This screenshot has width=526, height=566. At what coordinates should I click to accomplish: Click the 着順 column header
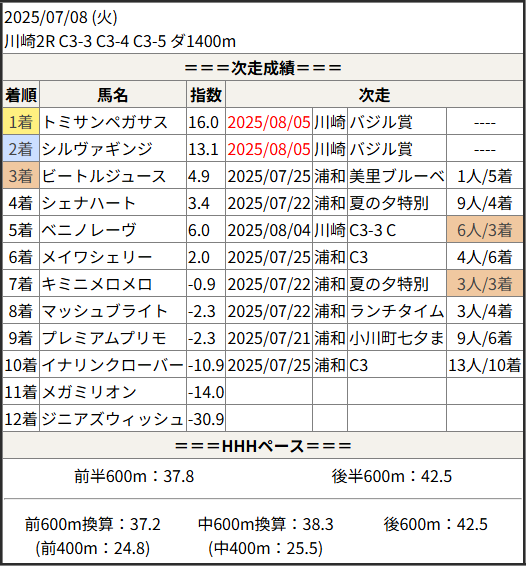pyautogui.click(x=21, y=95)
